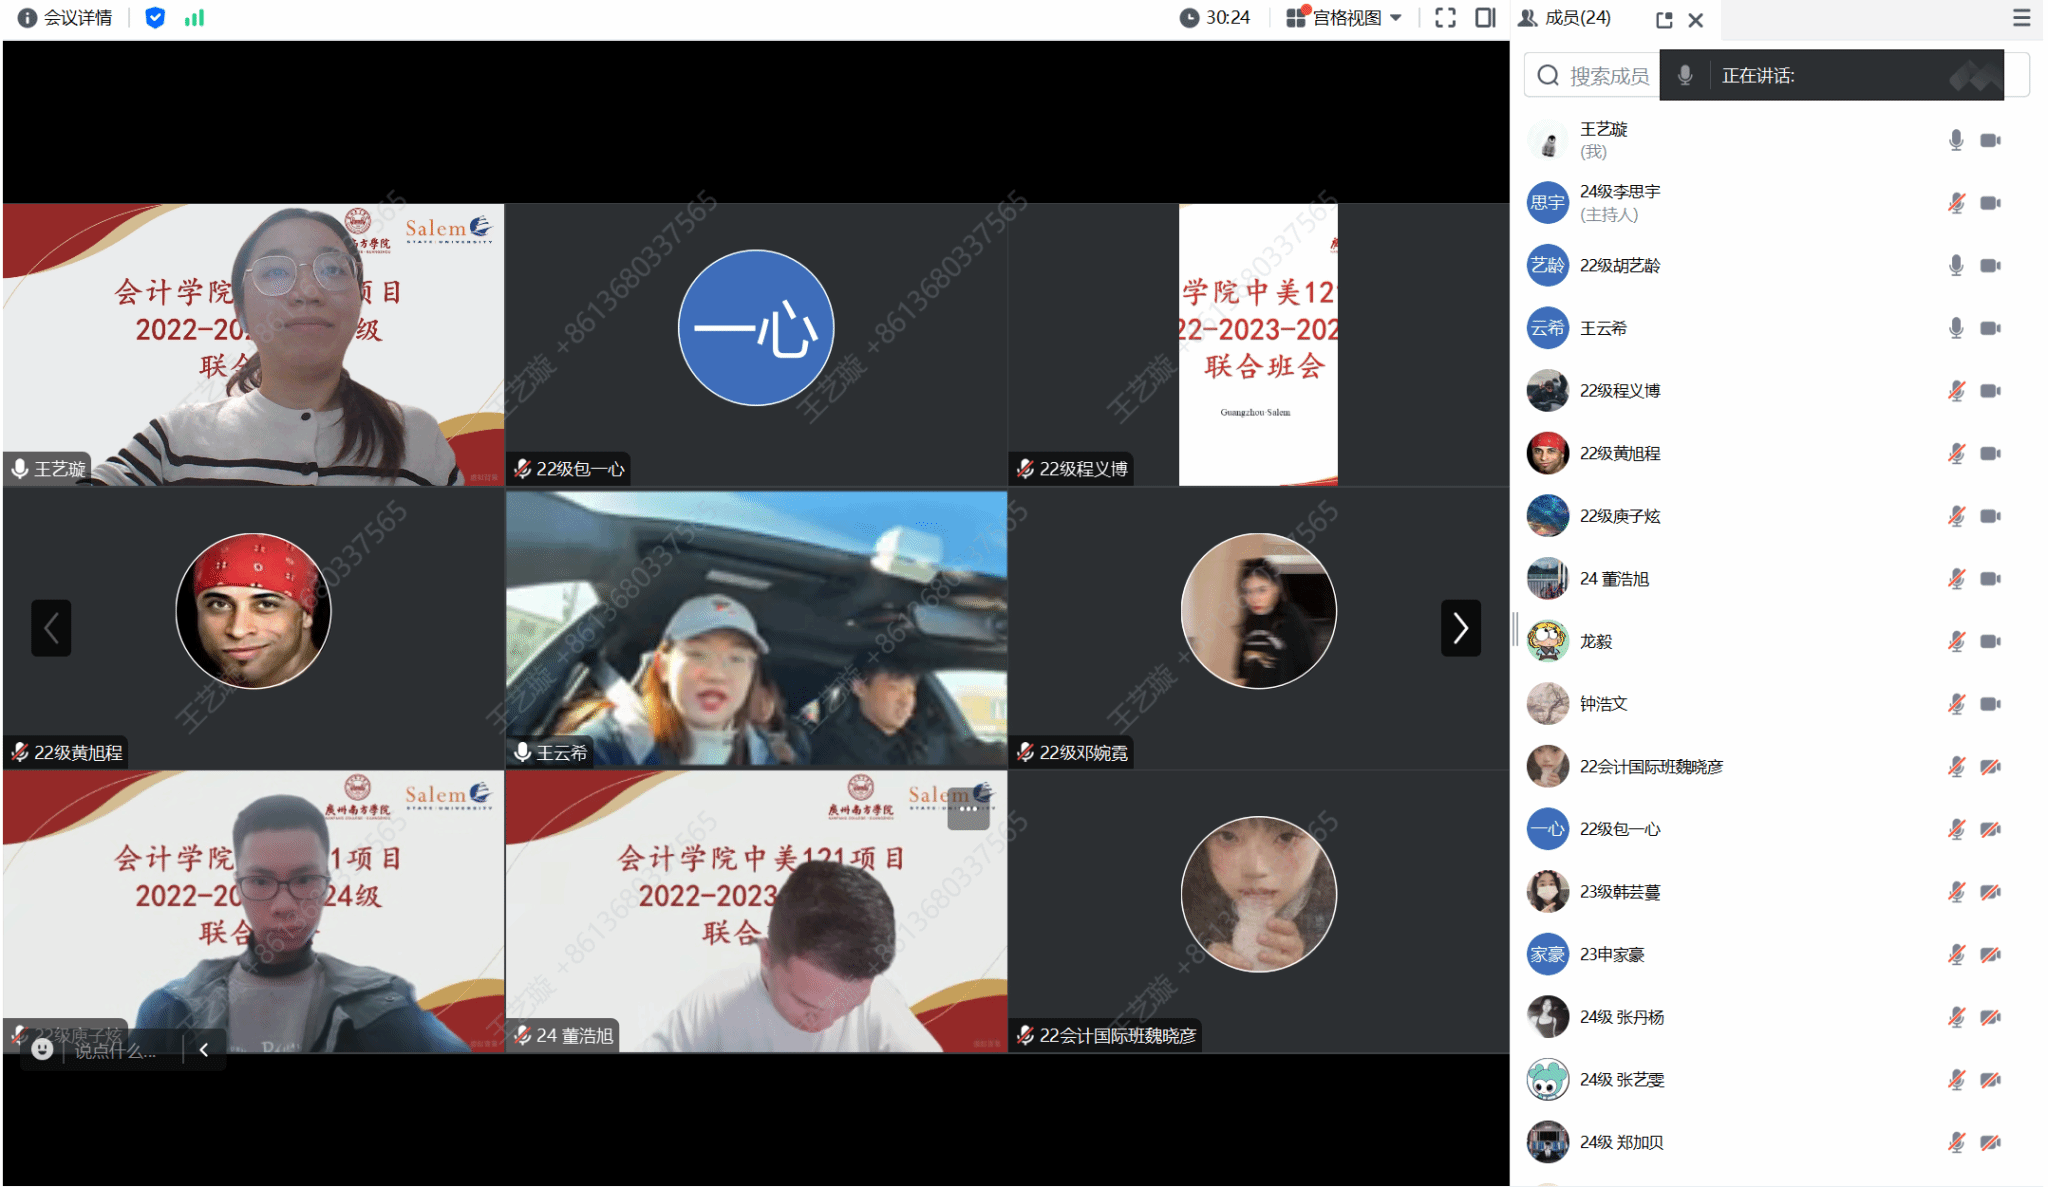Collapse the chat input bar arrow
This screenshot has height=1187, width=2048.
(204, 1049)
